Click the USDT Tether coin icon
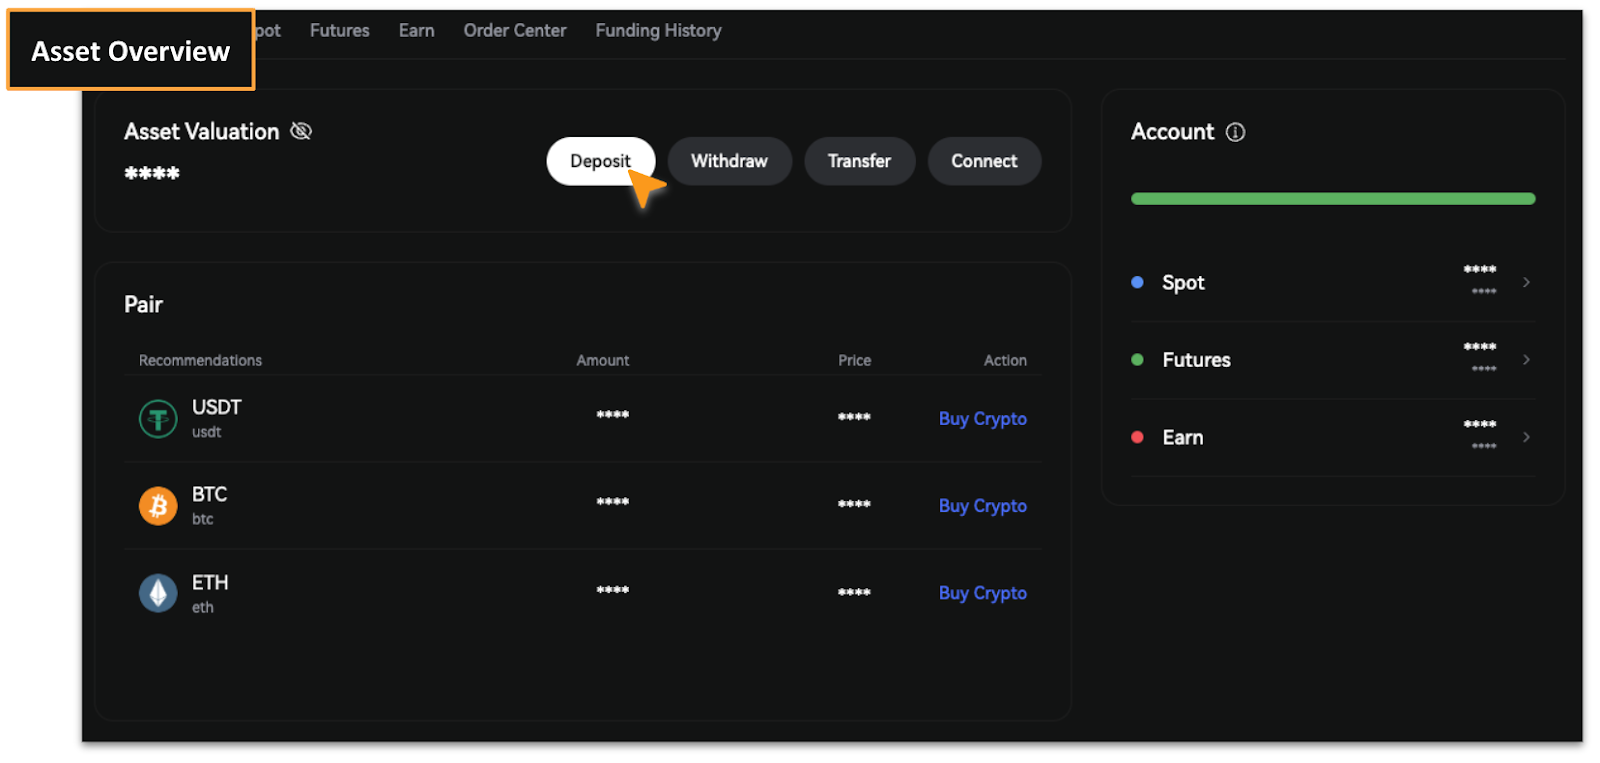1600x763 pixels. pos(158,419)
